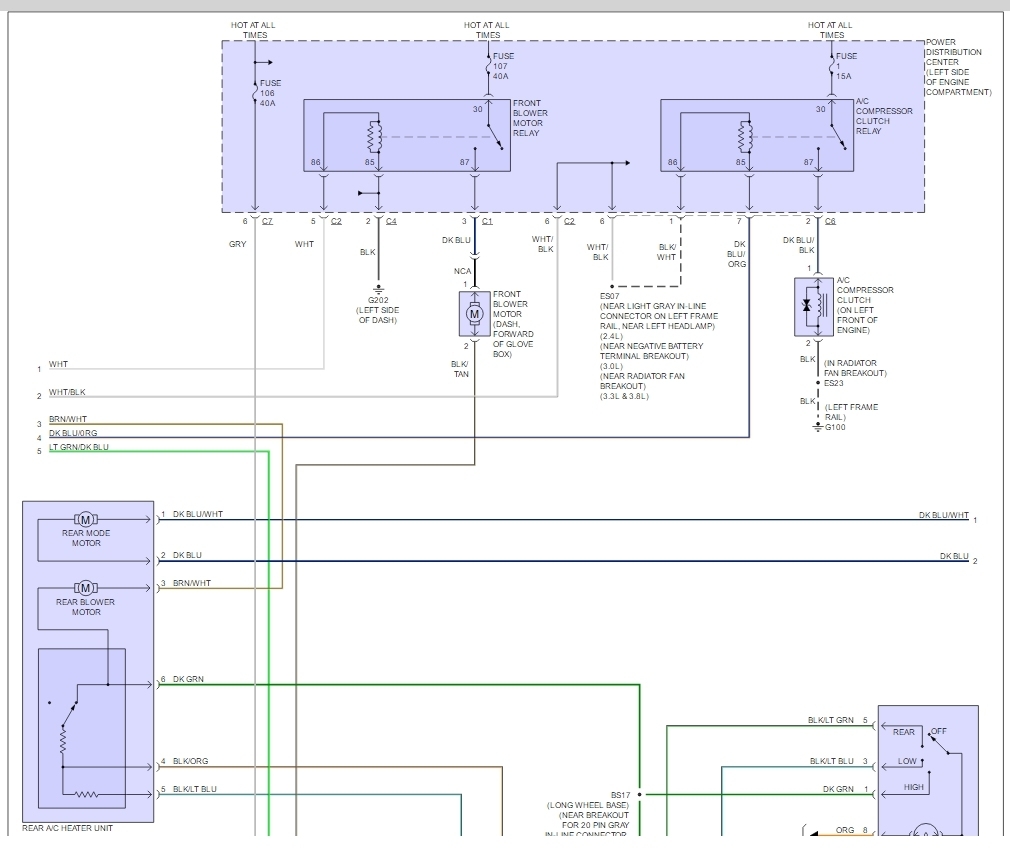Select the BLK/ORG wire label at terminal 4
The height and width of the screenshot is (848, 1010).
click(190, 761)
